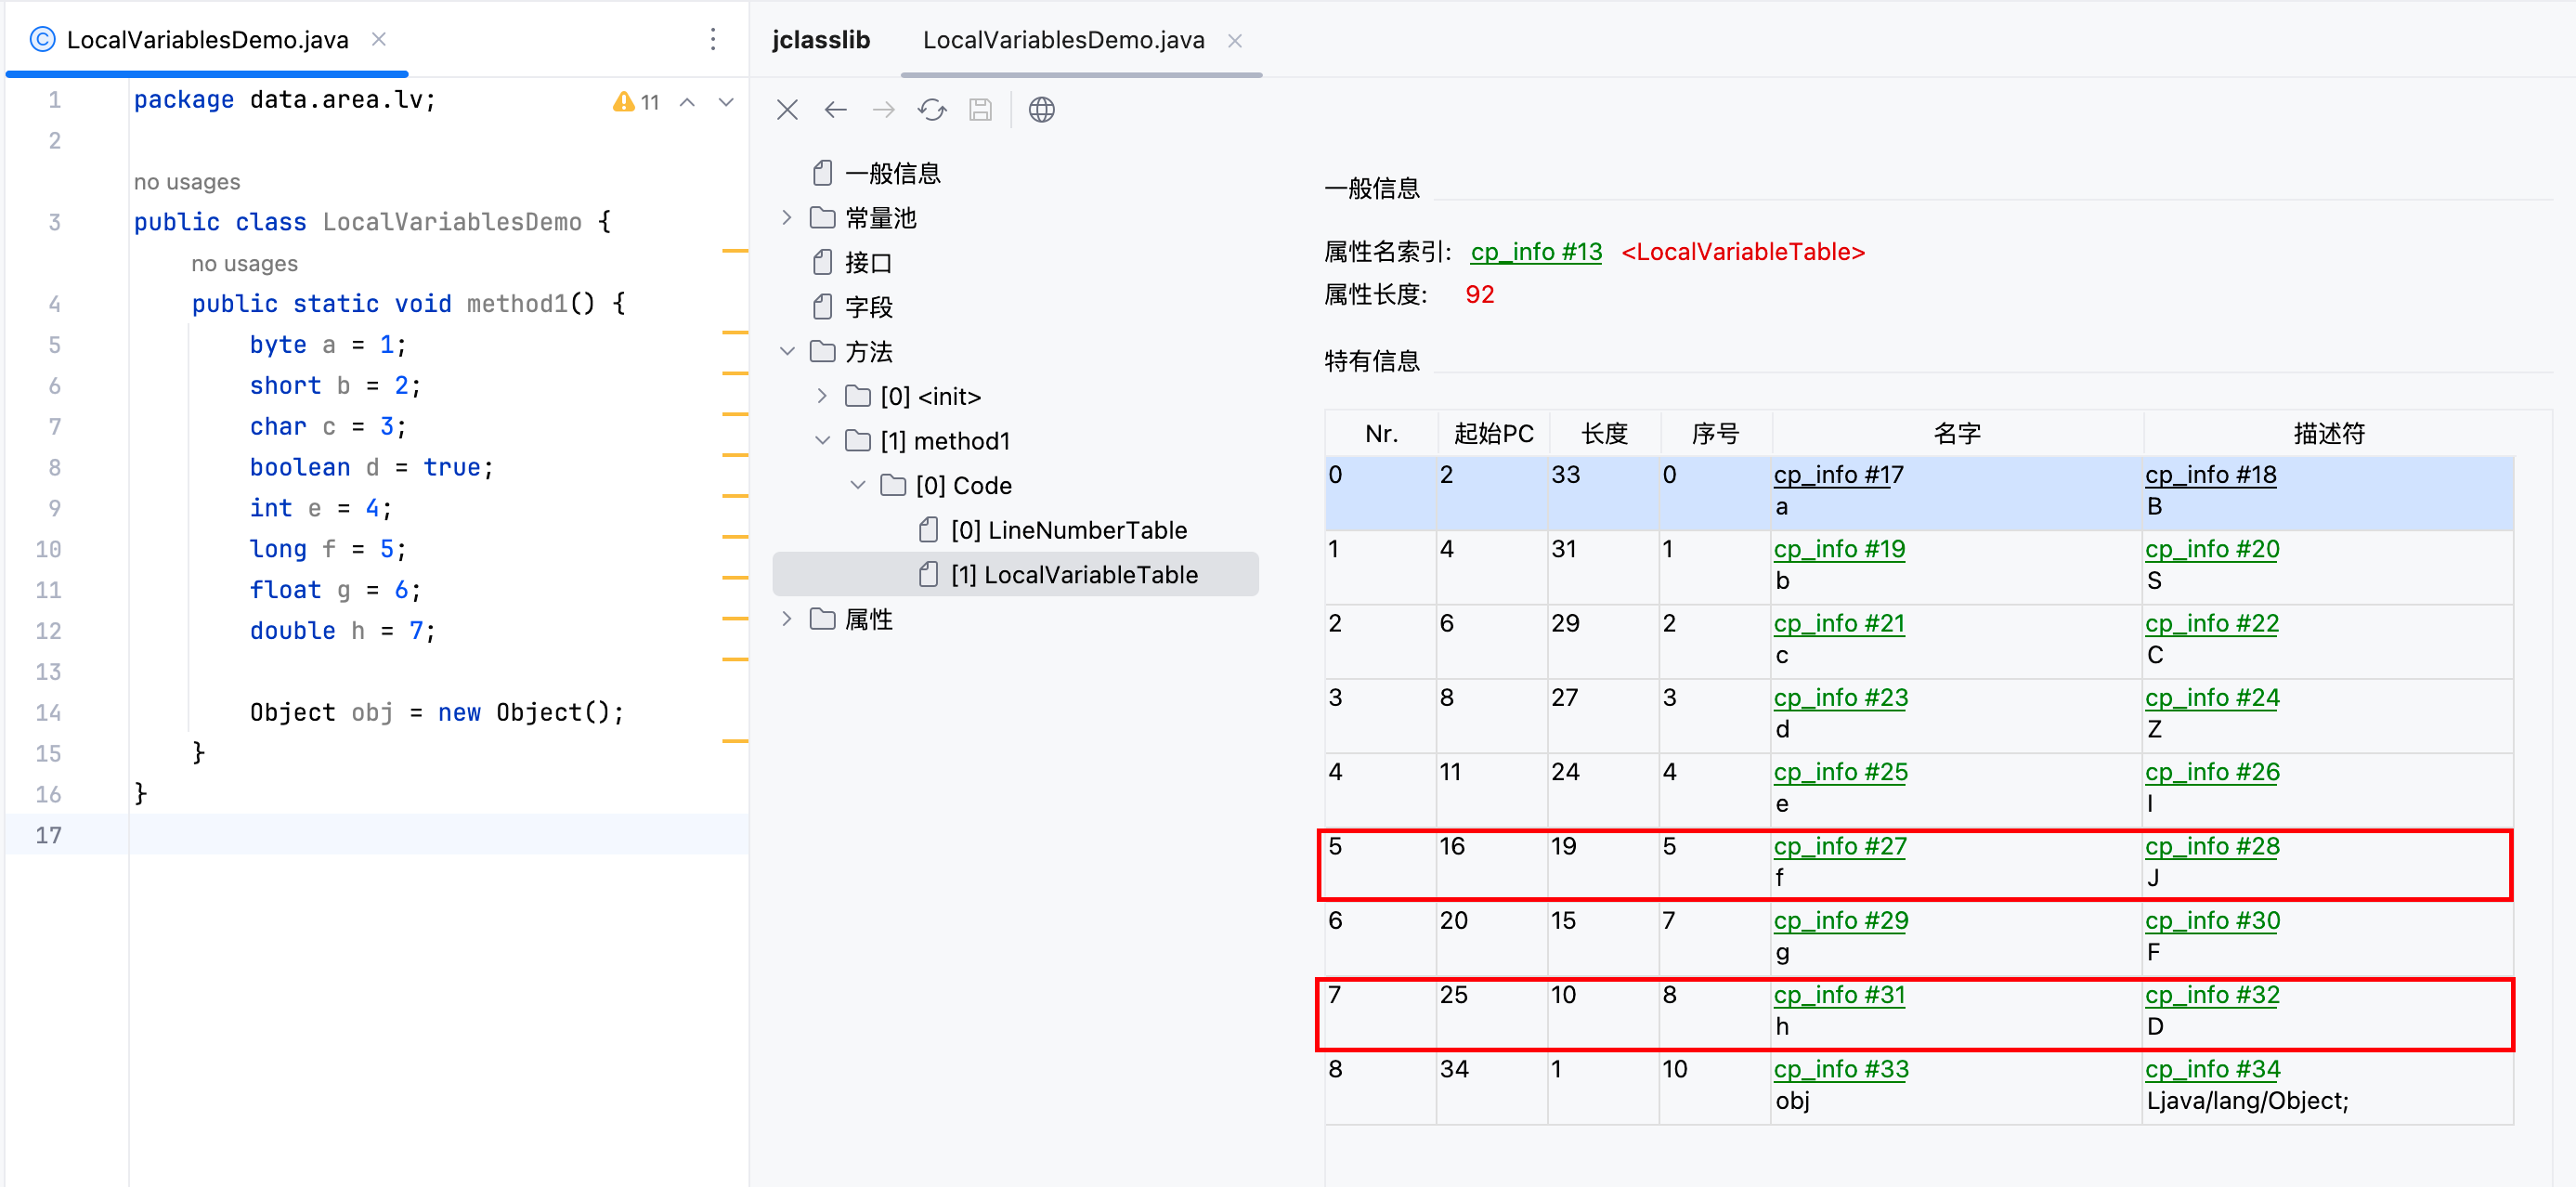Open cp_info #33 link for obj
The width and height of the screenshot is (2576, 1187).
click(1841, 1069)
